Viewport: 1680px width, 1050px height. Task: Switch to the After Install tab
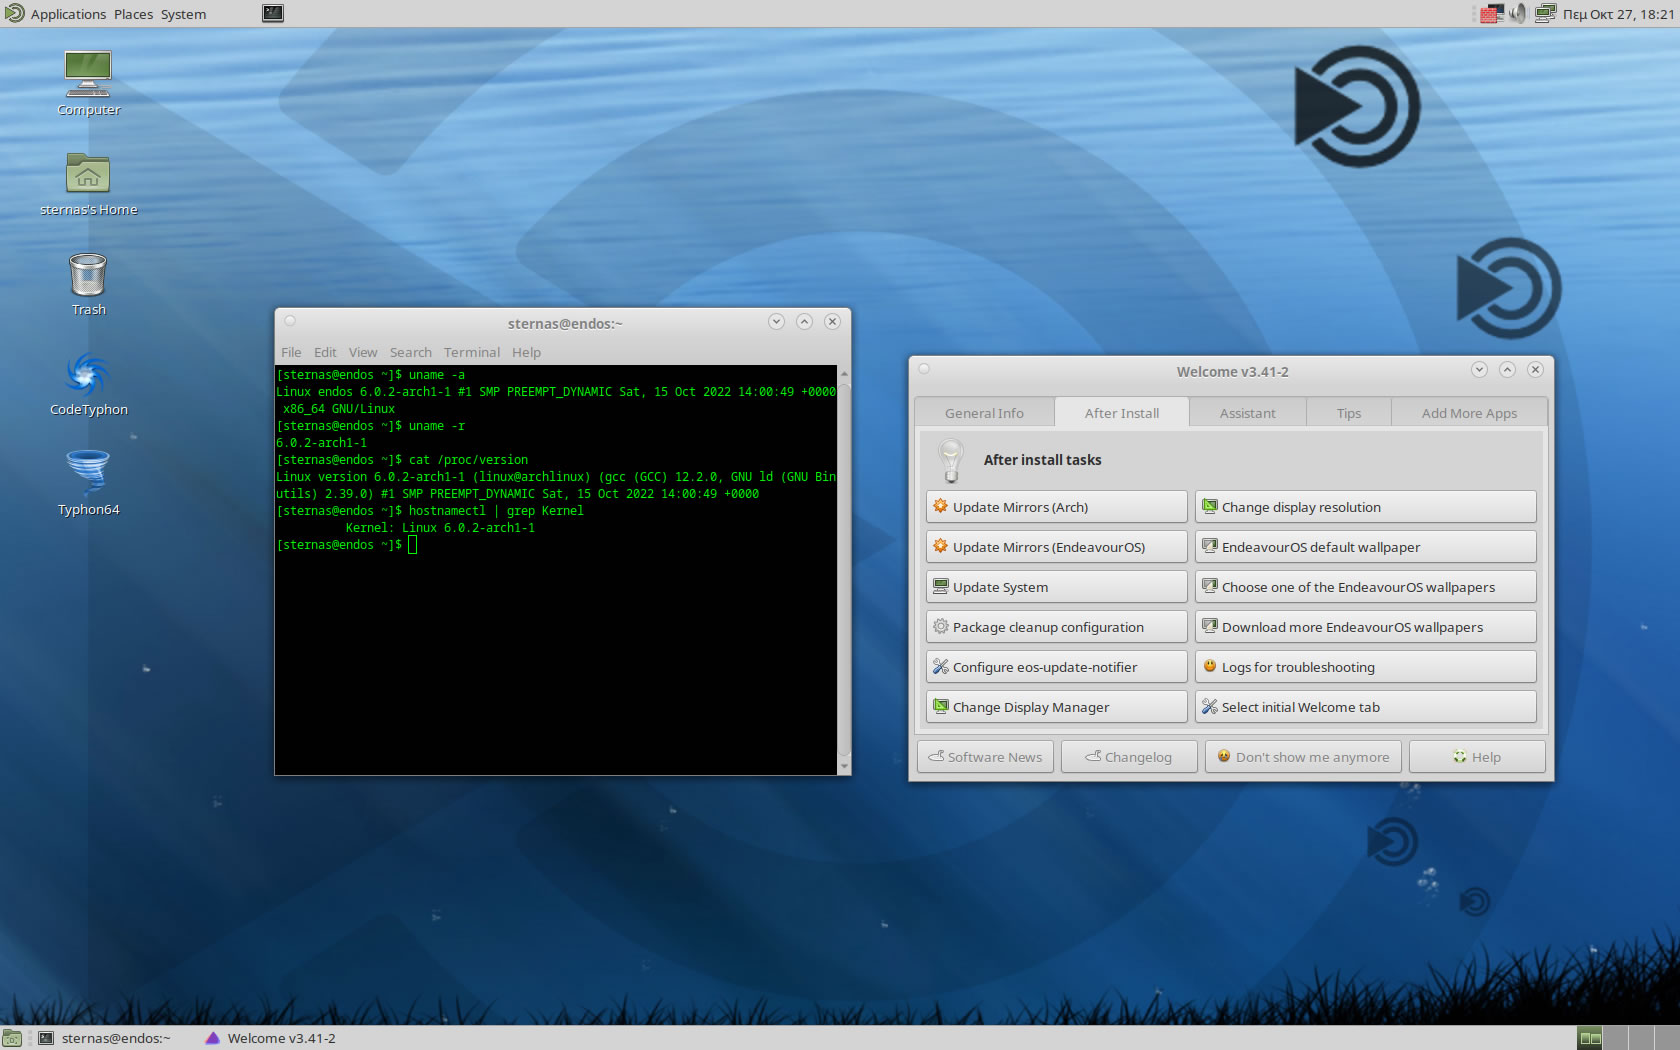pos(1122,413)
